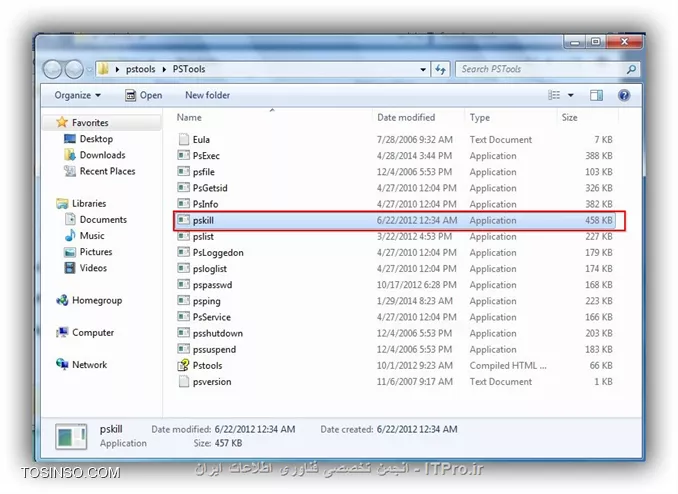The width and height of the screenshot is (678, 494).
Task: Click the Back navigation arrow button
Action: pyautogui.click(x=53, y=69)
